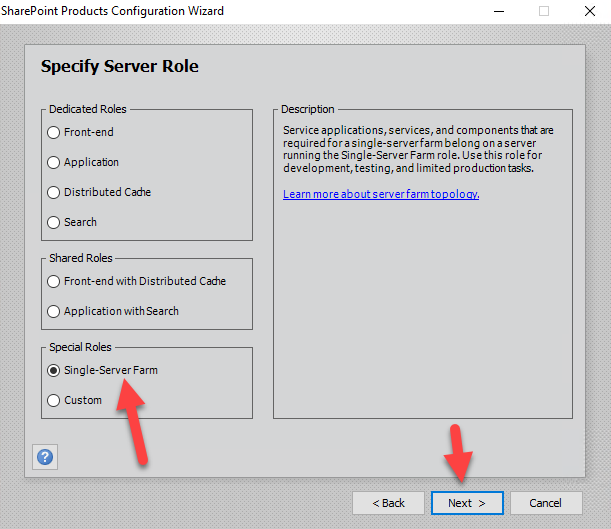
Task: Click the Next button
Action: 467,503
